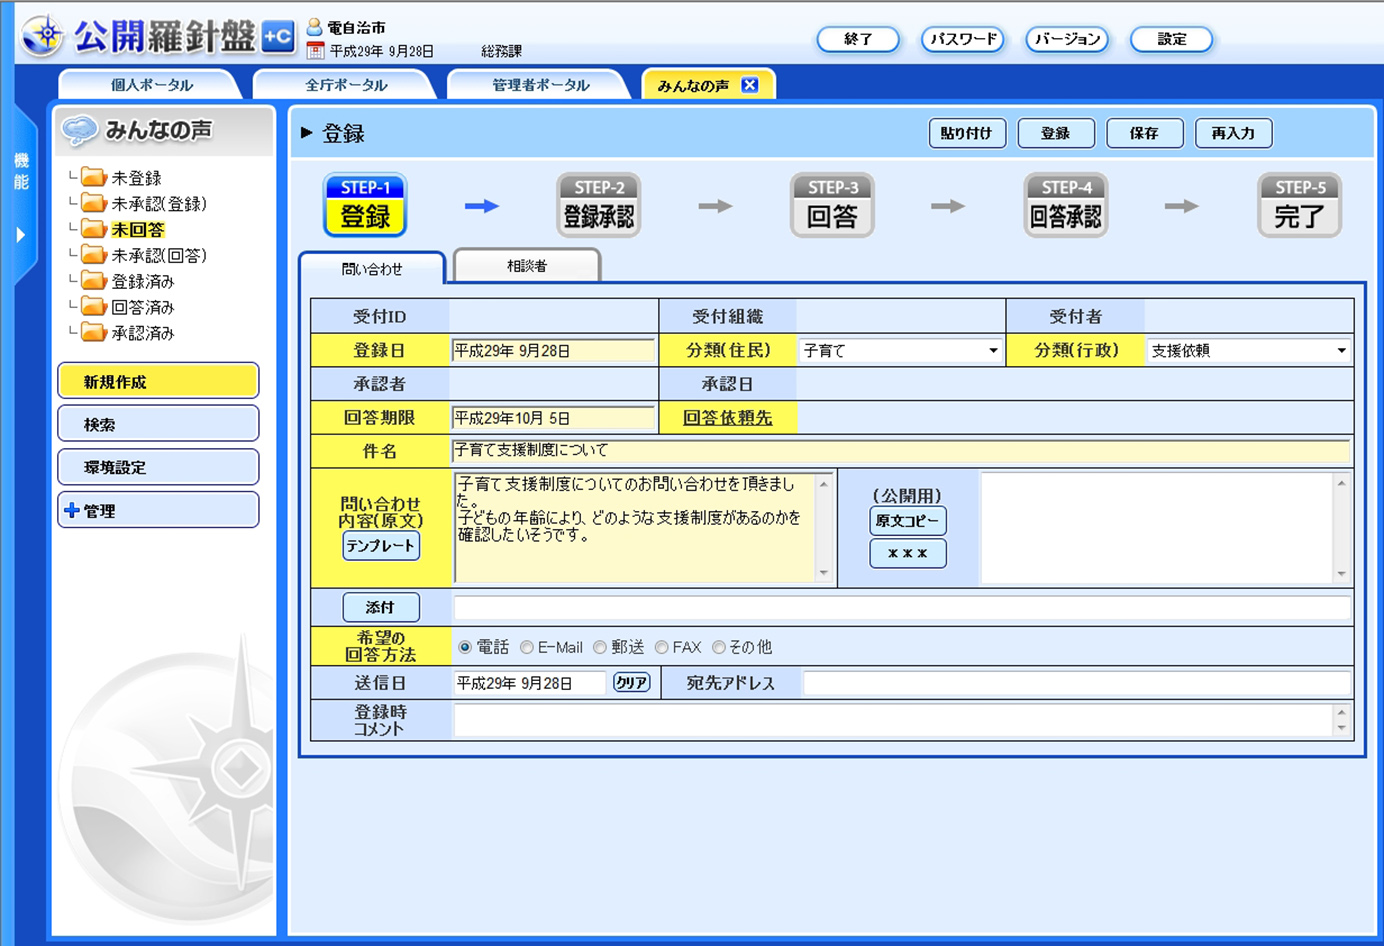The image size is (1384, 946).
Task: Open 設定 from the top bar
Action: tap(1171, 39)
